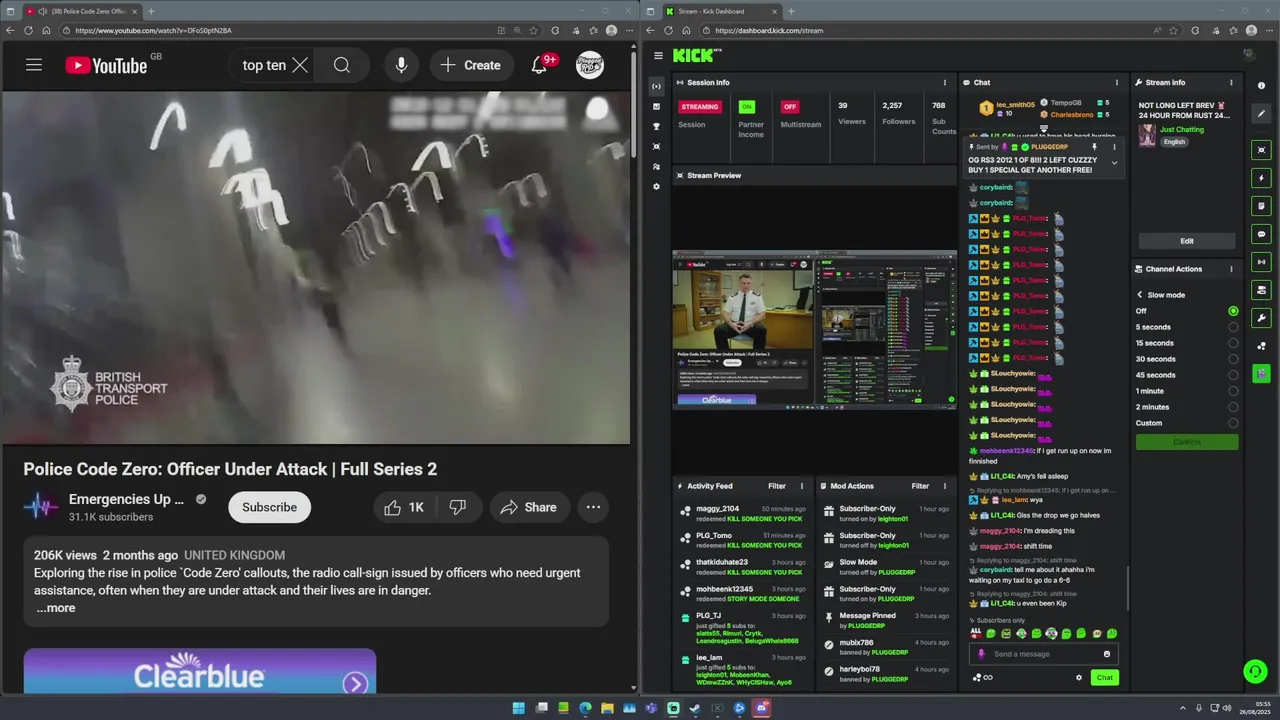Screen dimensions: 1280x720
Task: Select 2 minutes slow mode
Action: tap(1233, 407)
